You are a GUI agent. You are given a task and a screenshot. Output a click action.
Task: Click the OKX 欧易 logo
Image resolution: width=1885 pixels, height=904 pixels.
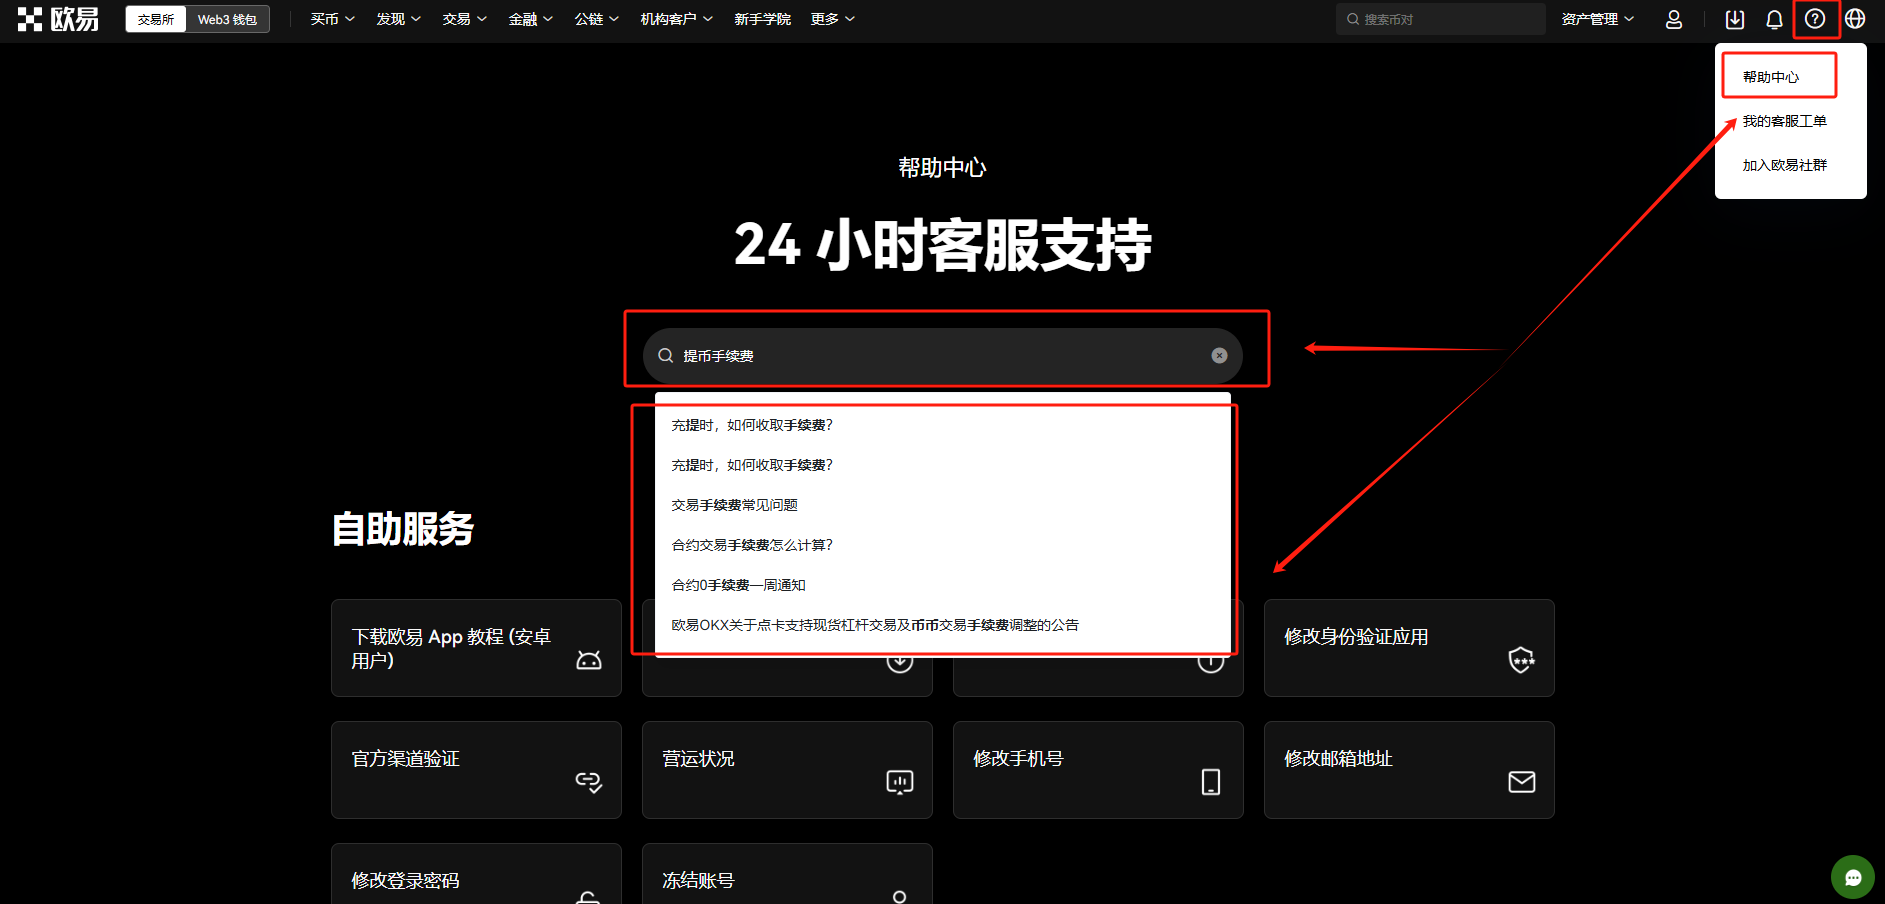click(x=58, y=19)
